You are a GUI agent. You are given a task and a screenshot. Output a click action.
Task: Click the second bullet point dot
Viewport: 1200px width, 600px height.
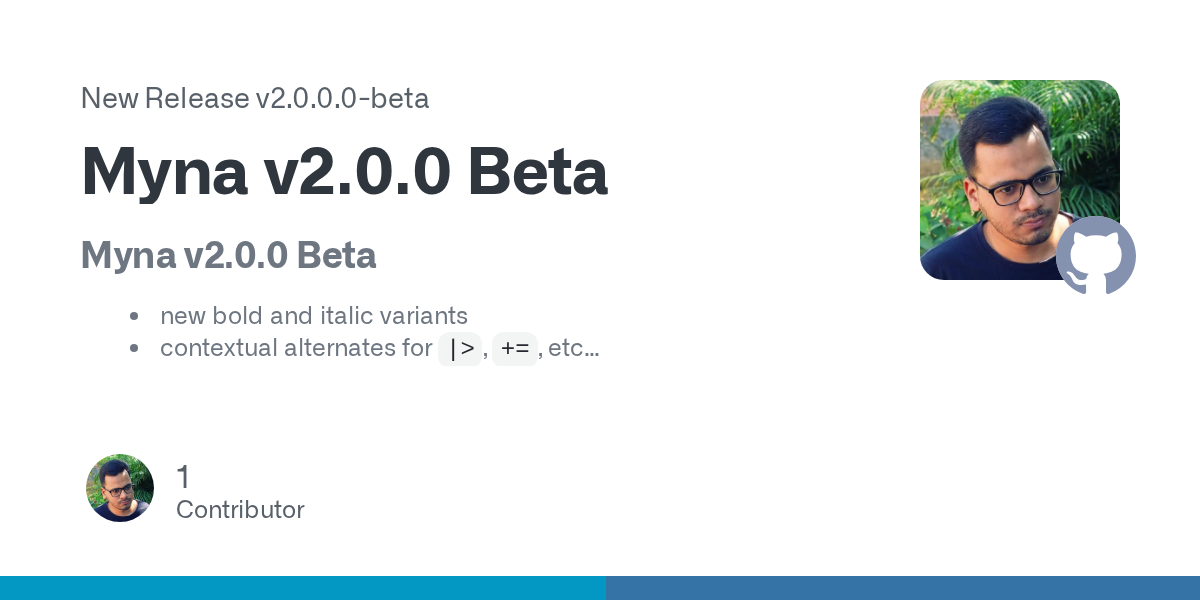pyautogui.click(x=134, y=349)
